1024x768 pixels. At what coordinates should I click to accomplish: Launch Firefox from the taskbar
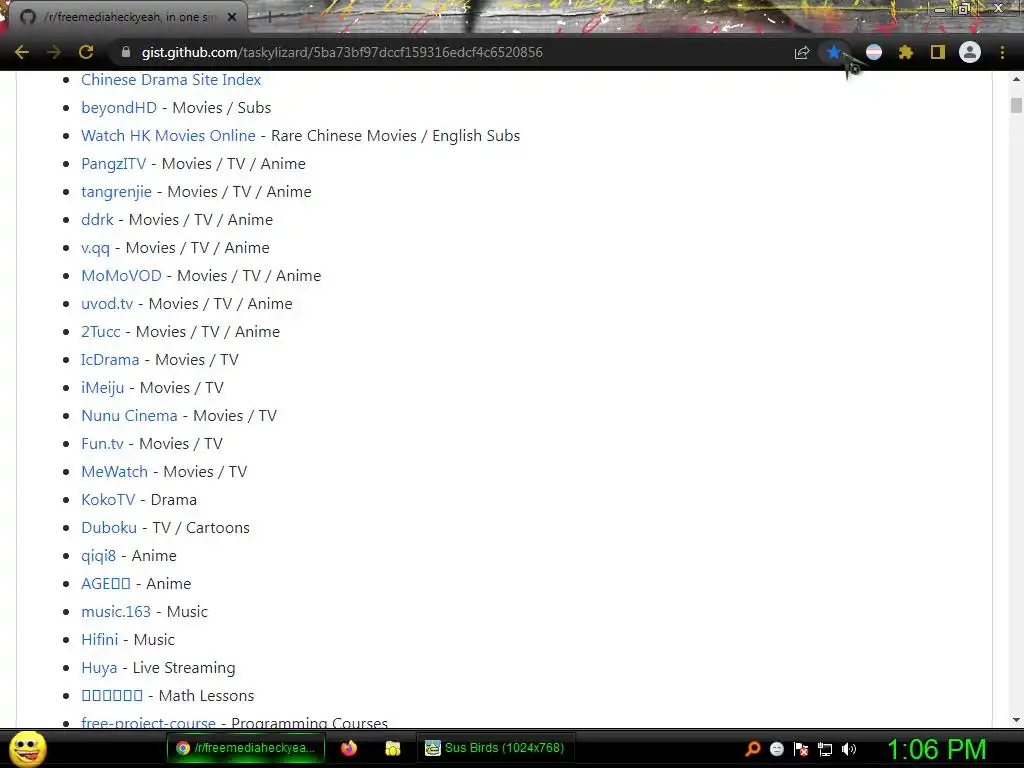click(x=349, y=748)
